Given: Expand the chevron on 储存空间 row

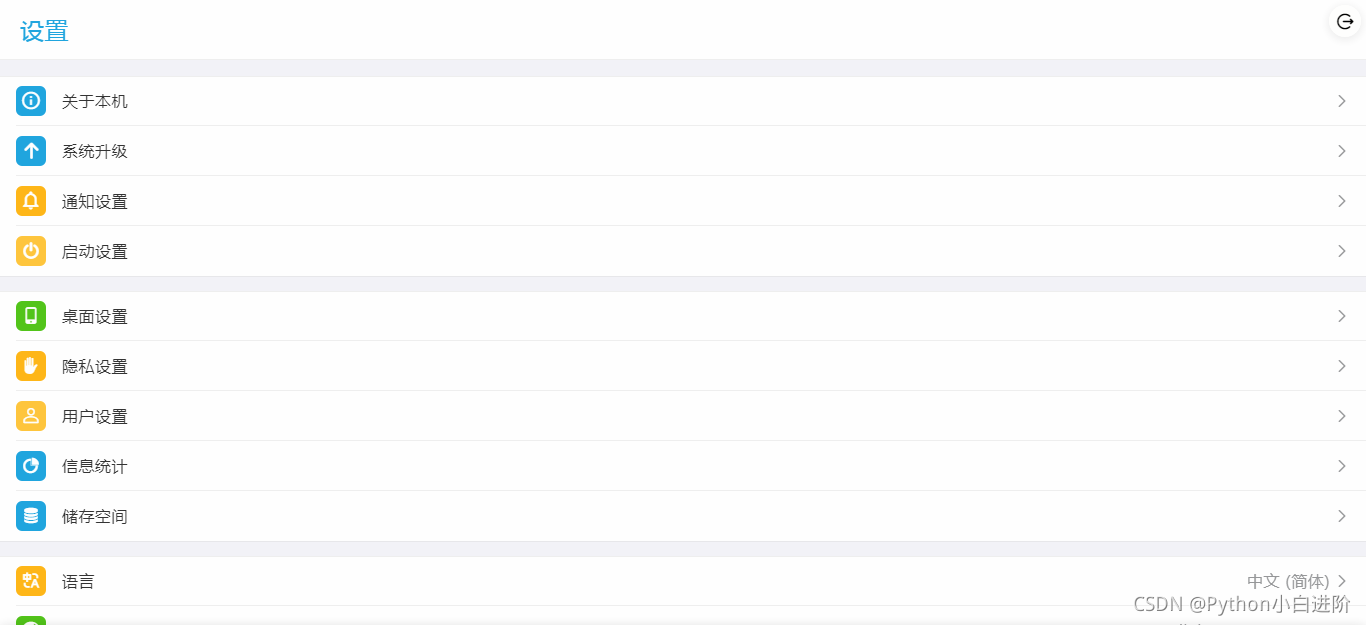Looking at the screenshot, I should tap(1342, 516).
